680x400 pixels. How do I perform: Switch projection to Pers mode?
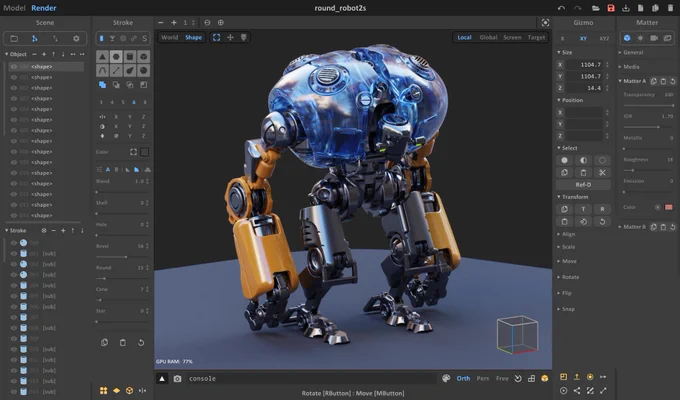483,378
